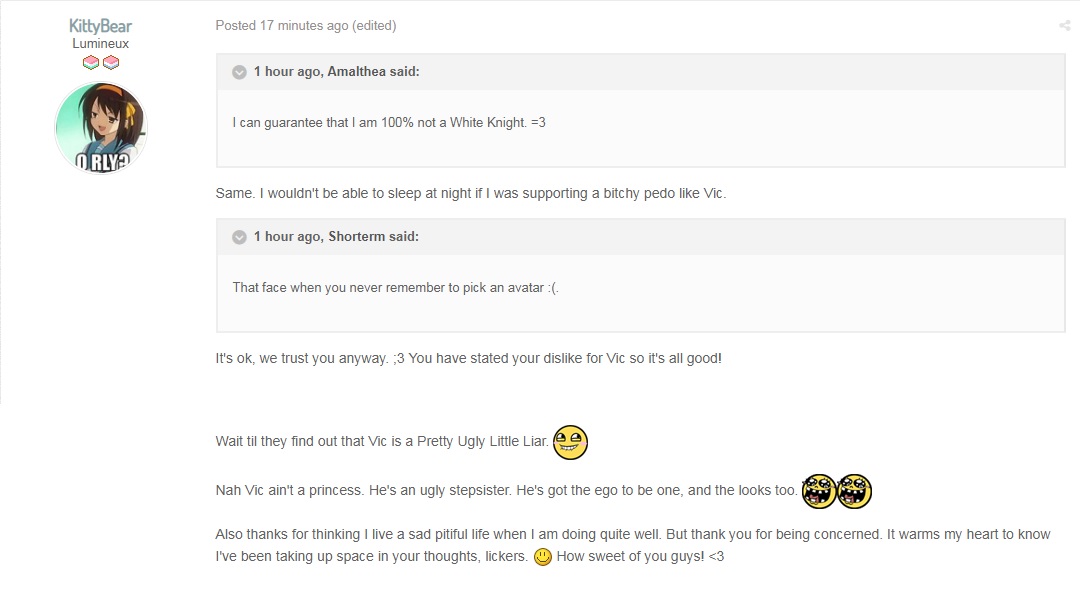Screen dimensions: 1080x600
Task: Click the first pink rank badge icon
Action: 91,63
